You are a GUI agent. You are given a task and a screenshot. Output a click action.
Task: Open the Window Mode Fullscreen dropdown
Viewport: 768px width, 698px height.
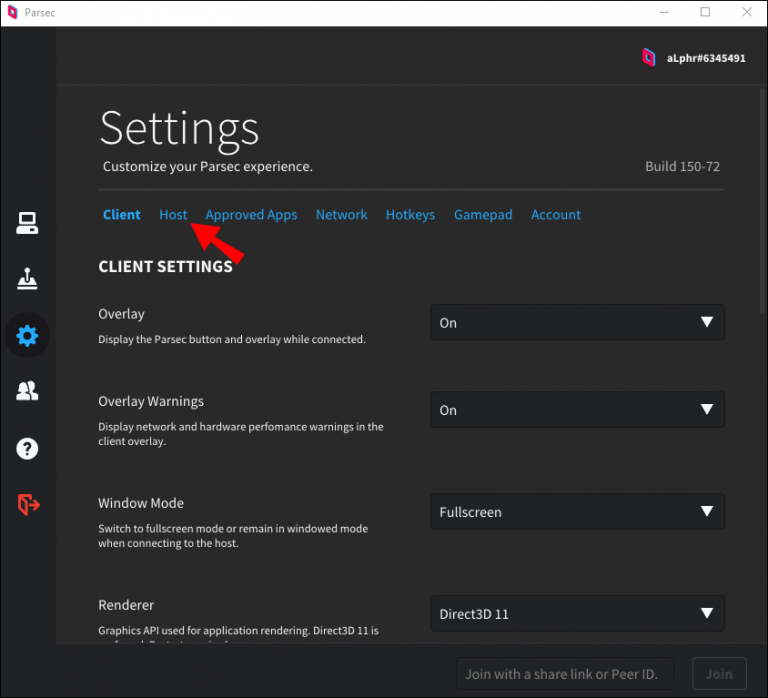(577, 512)
